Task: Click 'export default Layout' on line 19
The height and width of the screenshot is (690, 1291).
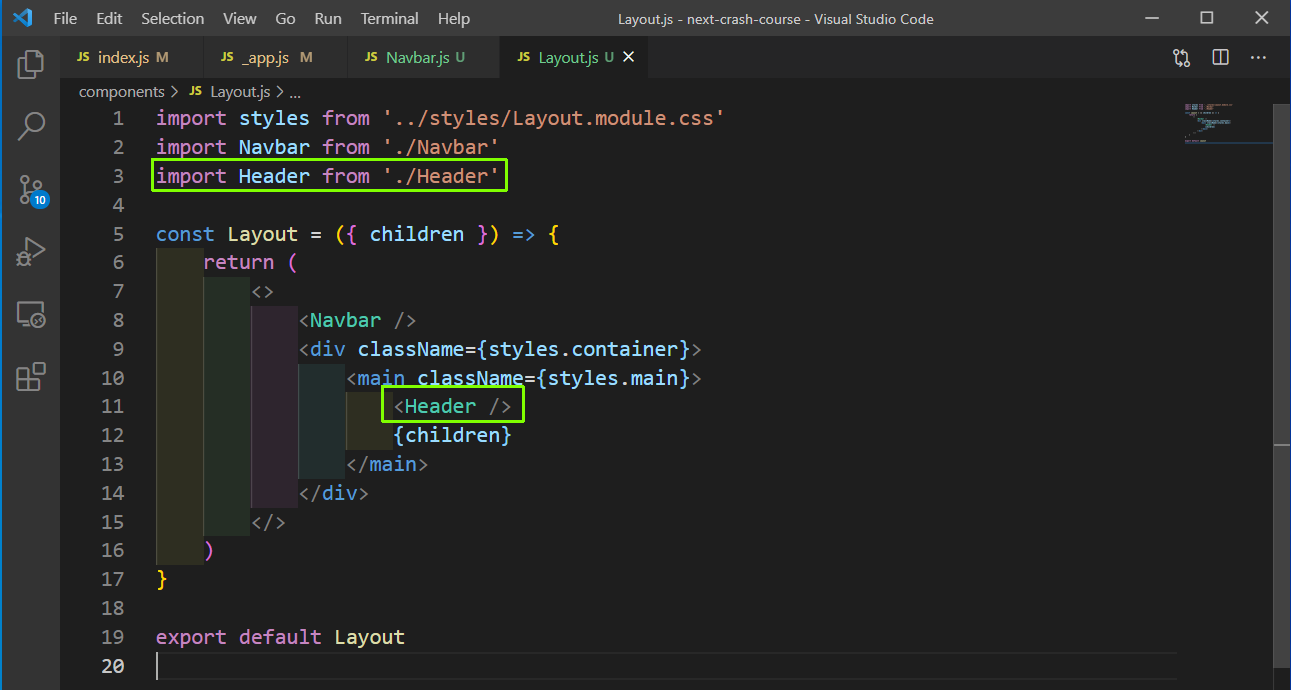Action: [x=280, y=637]
